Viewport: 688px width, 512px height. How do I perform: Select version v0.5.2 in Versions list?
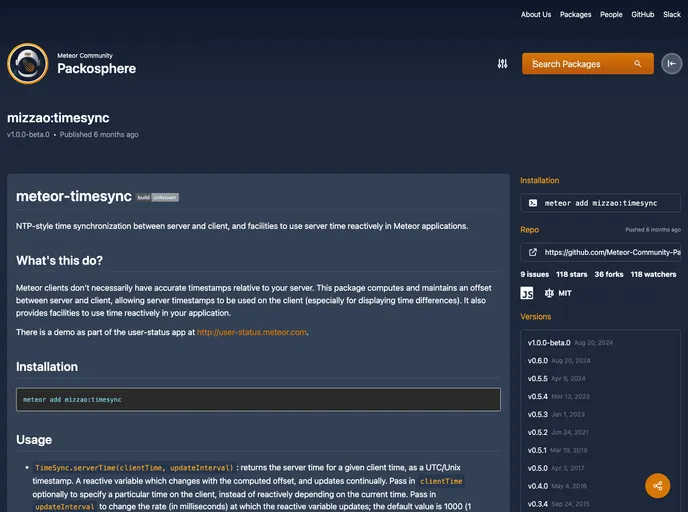pos(538,433)
